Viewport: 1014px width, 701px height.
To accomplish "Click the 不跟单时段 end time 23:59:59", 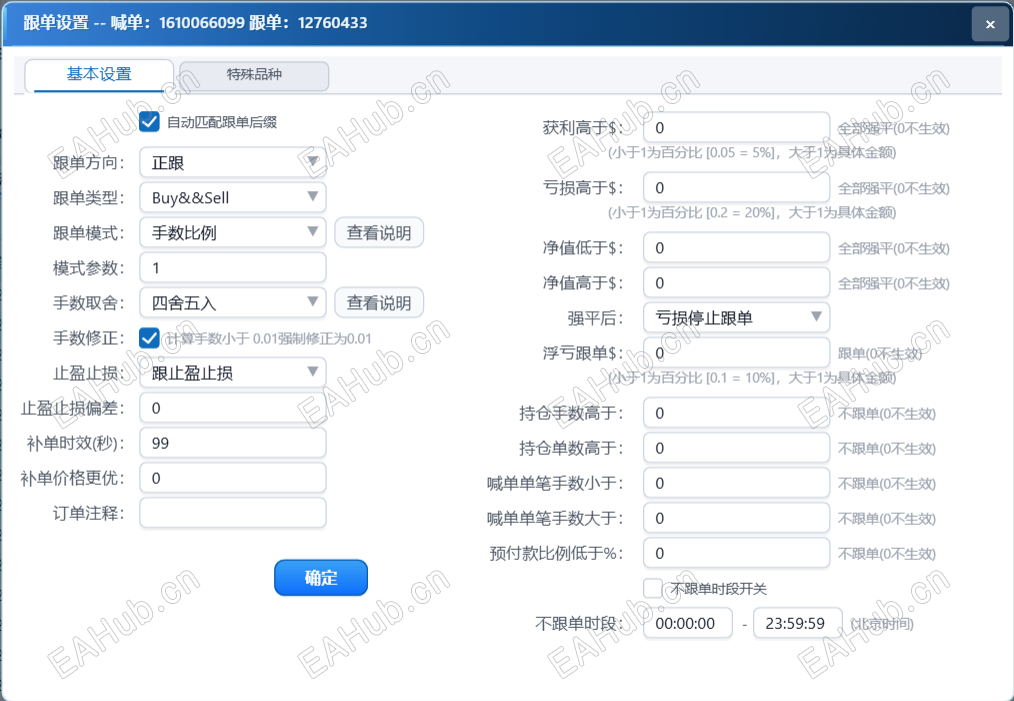I will [798, 623].
